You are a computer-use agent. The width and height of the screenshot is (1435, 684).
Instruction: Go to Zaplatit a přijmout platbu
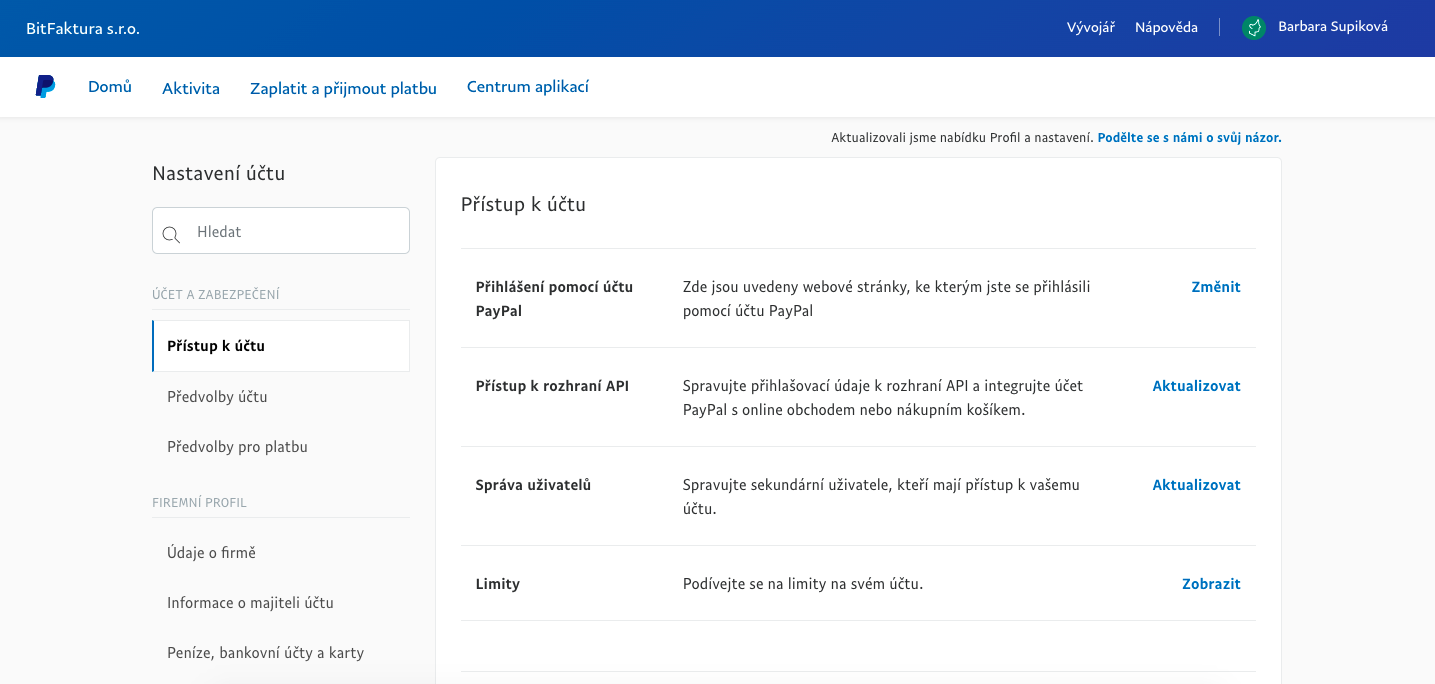(343, 88)
